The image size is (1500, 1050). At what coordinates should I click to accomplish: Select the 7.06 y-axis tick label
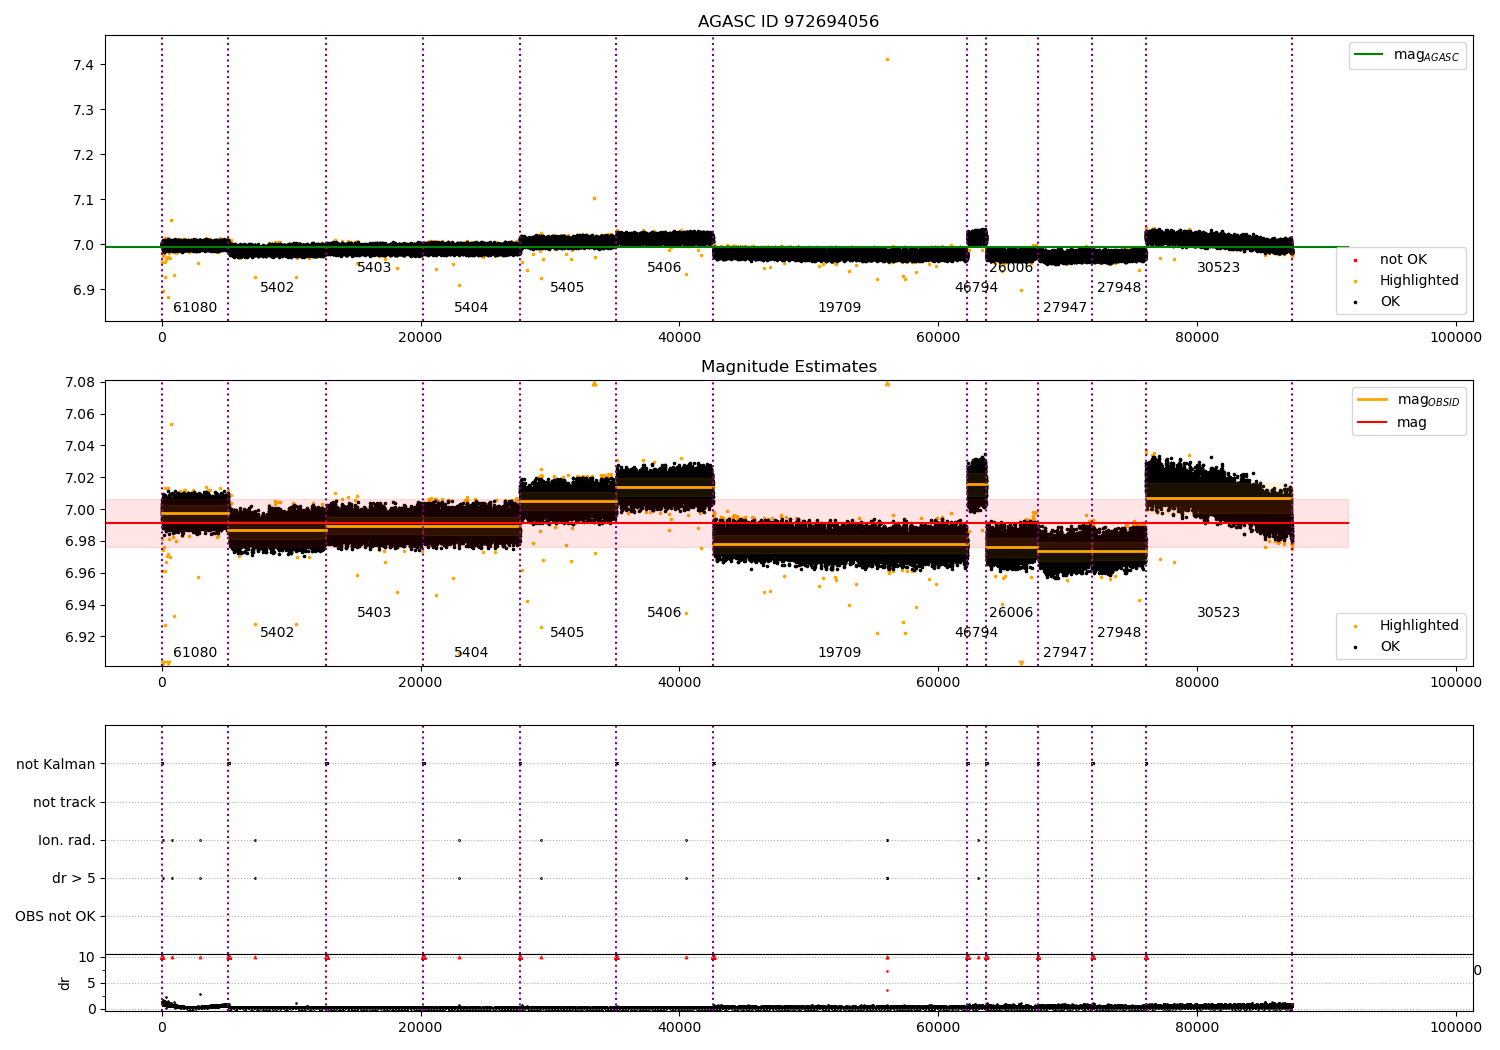(80, 414)
